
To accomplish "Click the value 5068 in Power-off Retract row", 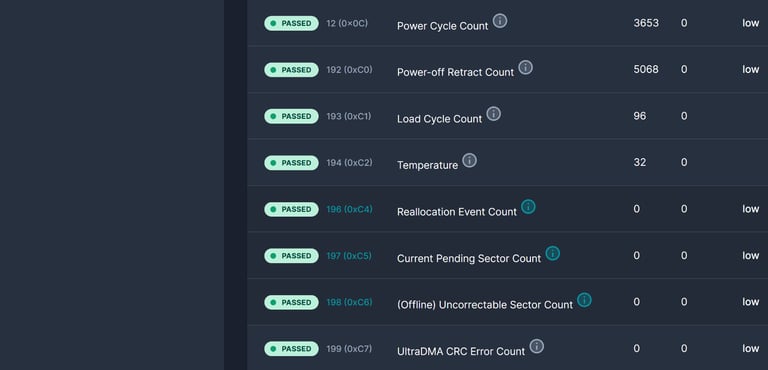I will (646, 70).
